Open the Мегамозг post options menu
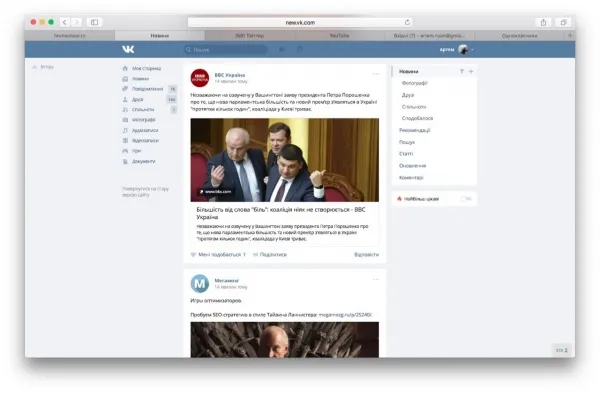The image size is (600, 393). click(x=376, y=279)
